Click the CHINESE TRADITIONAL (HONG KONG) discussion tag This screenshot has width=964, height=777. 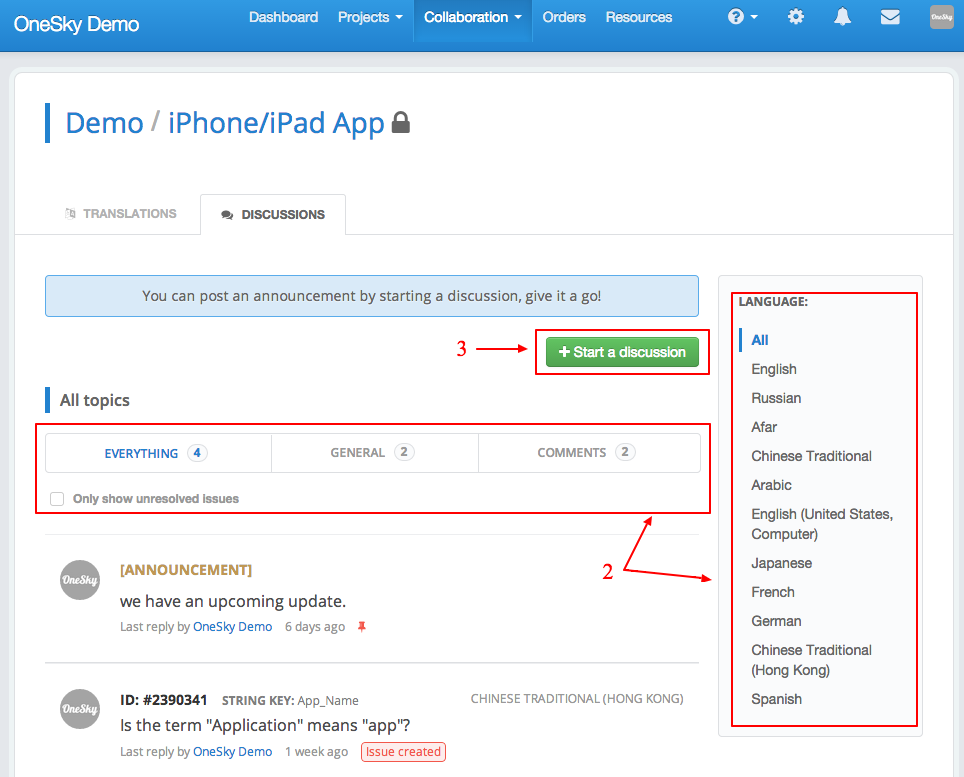click(x=577, y=699)
